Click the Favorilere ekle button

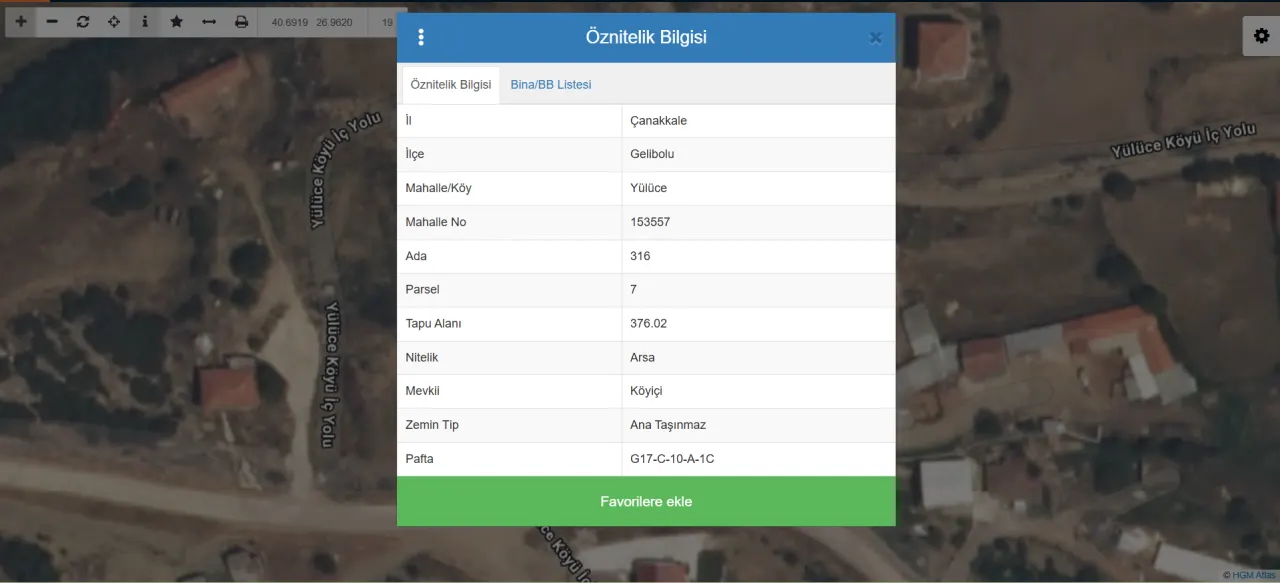point(646,501)
